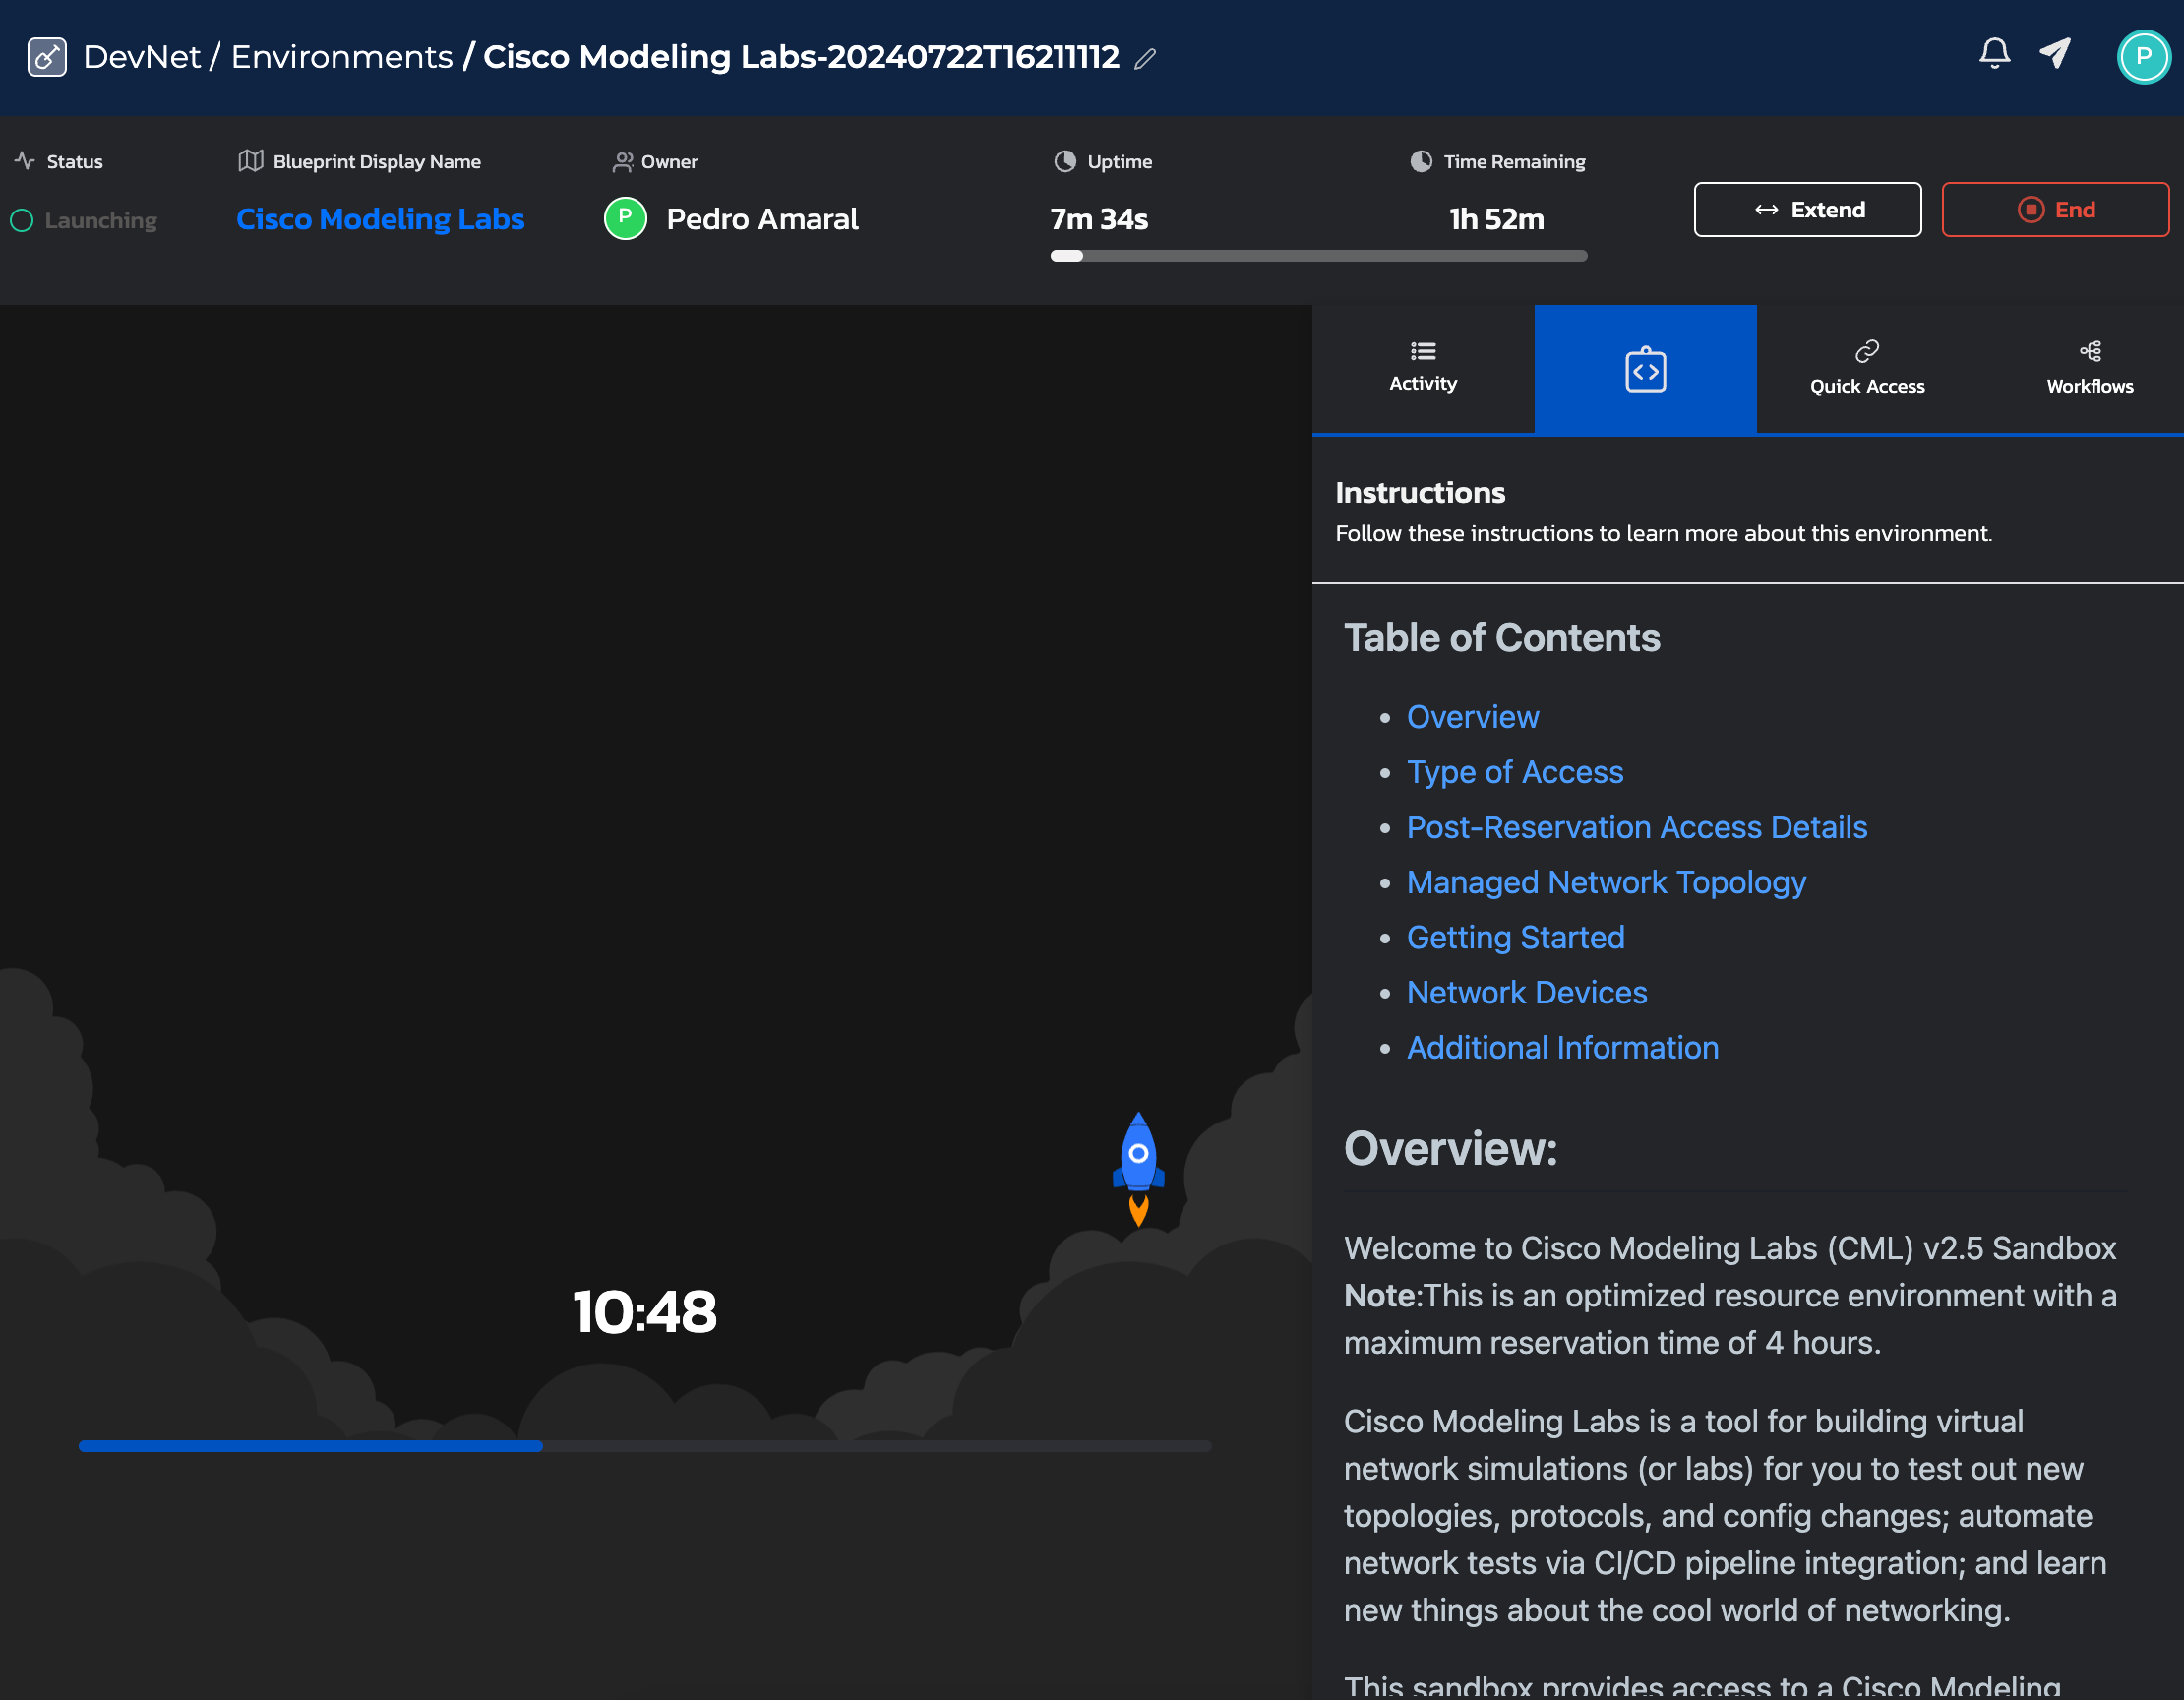Open Managed Network Topology link
Viewport: 2184px width, 1700px height.
tap(1606, 882)
